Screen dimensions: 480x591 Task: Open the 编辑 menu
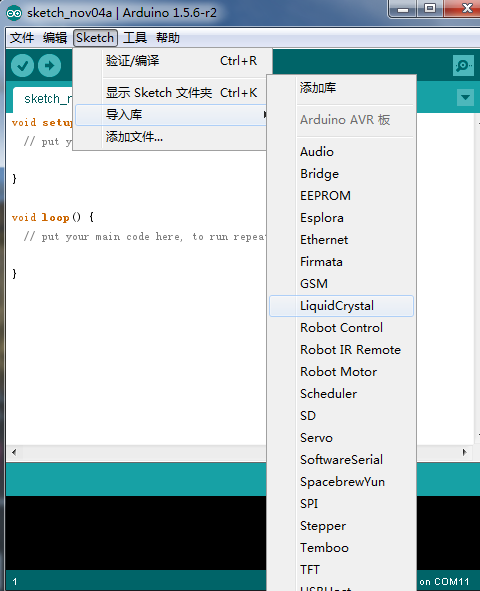pyautogui.click(x=55, y=38)
